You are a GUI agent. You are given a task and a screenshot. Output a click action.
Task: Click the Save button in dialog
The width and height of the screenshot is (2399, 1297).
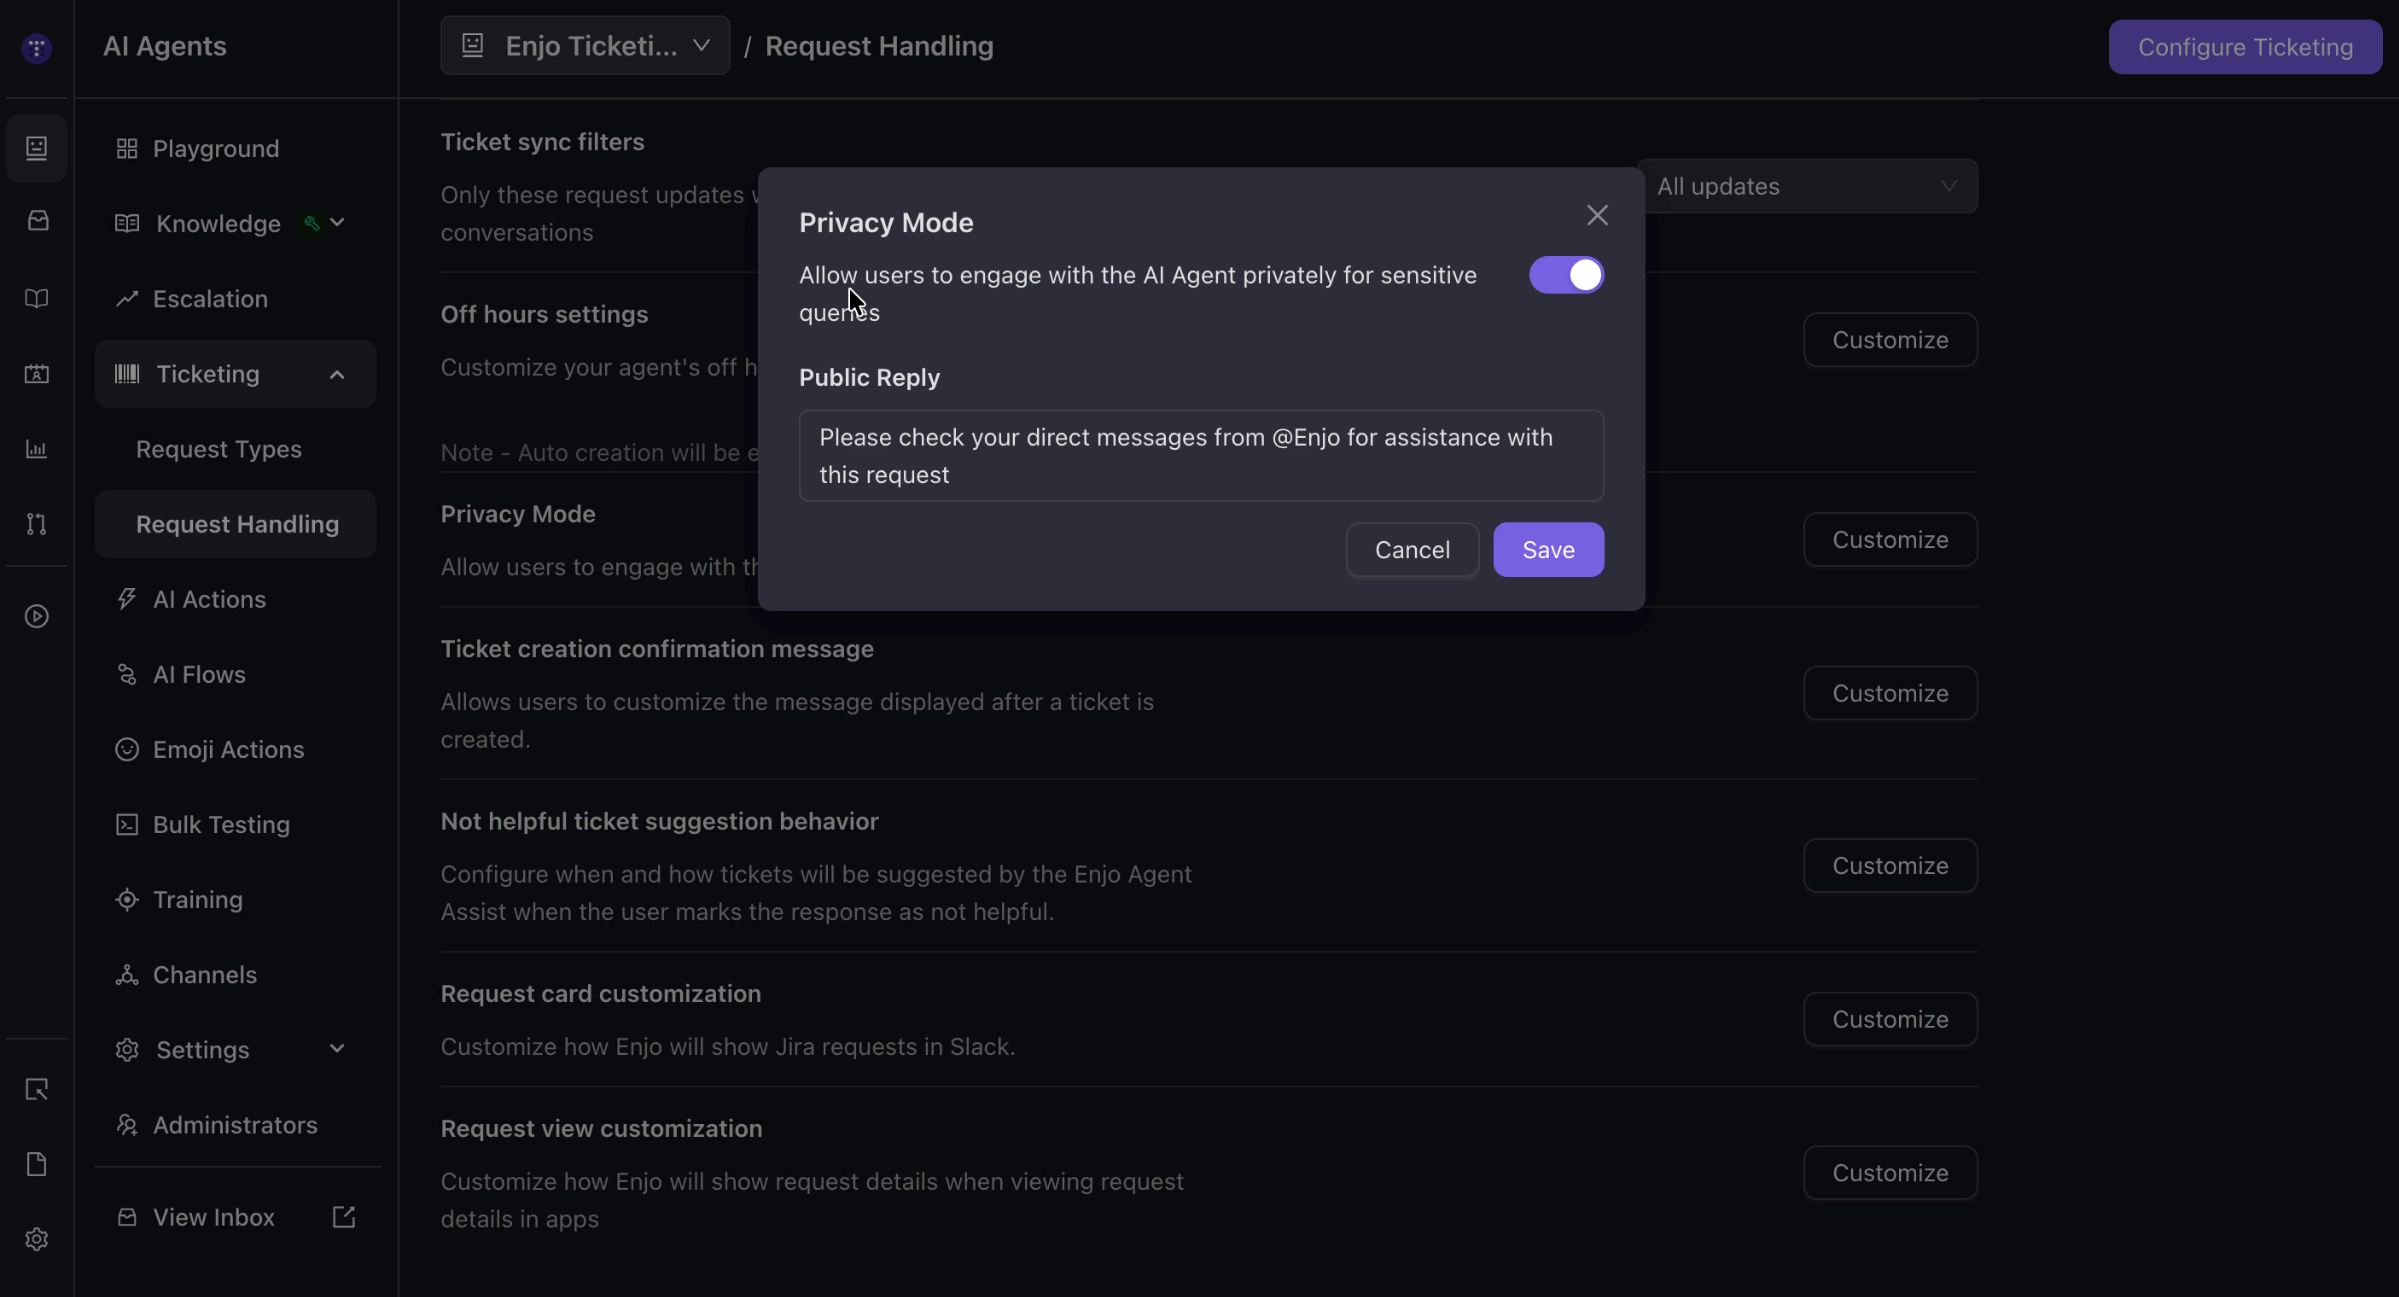pyautogui.click(x=1548, y=549)
